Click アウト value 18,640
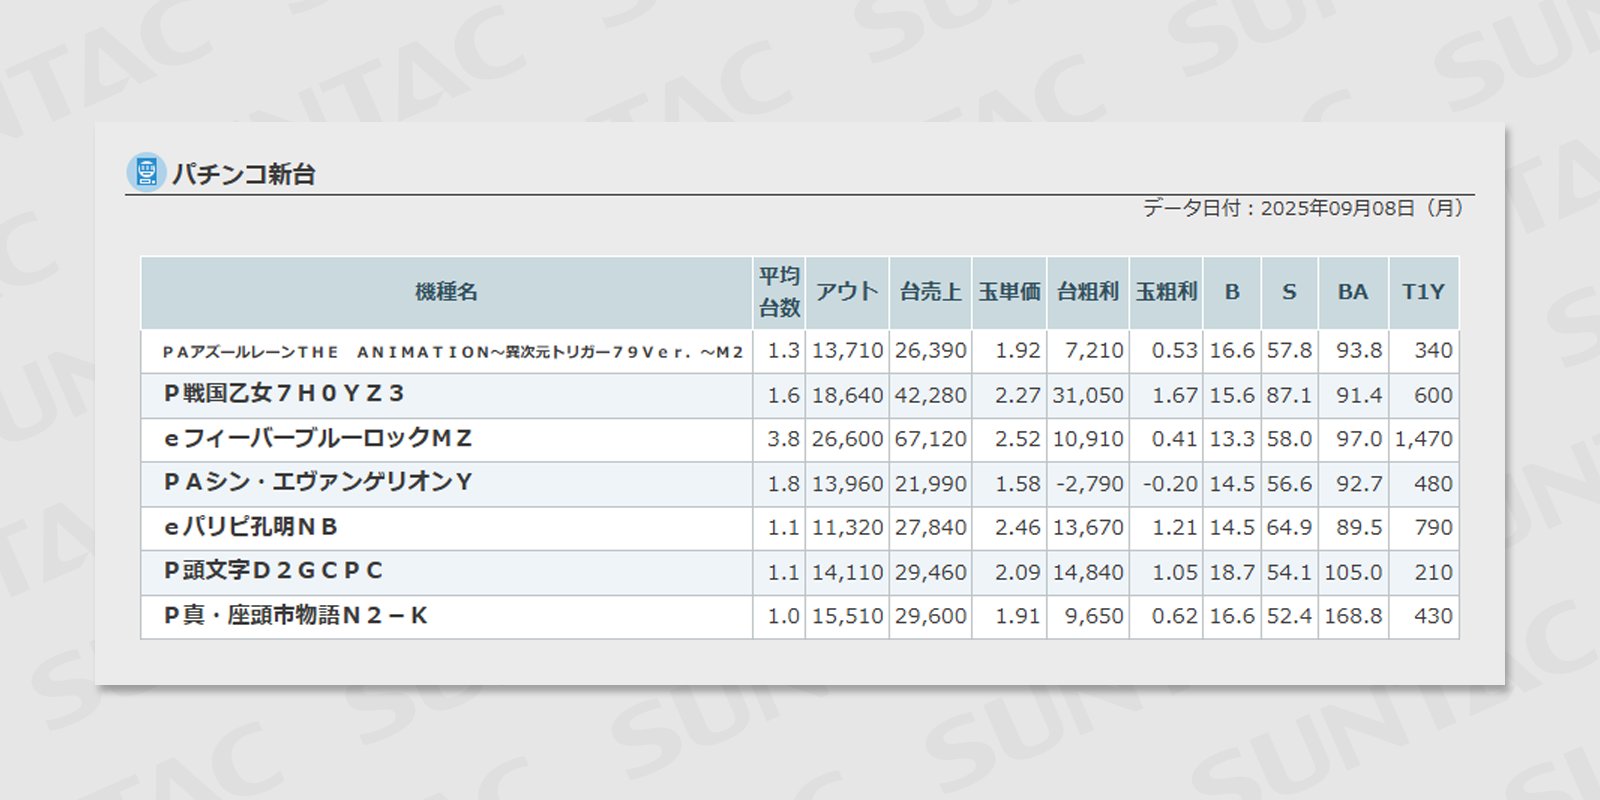This screenshot has height=800, width=1600. (847, 395)
